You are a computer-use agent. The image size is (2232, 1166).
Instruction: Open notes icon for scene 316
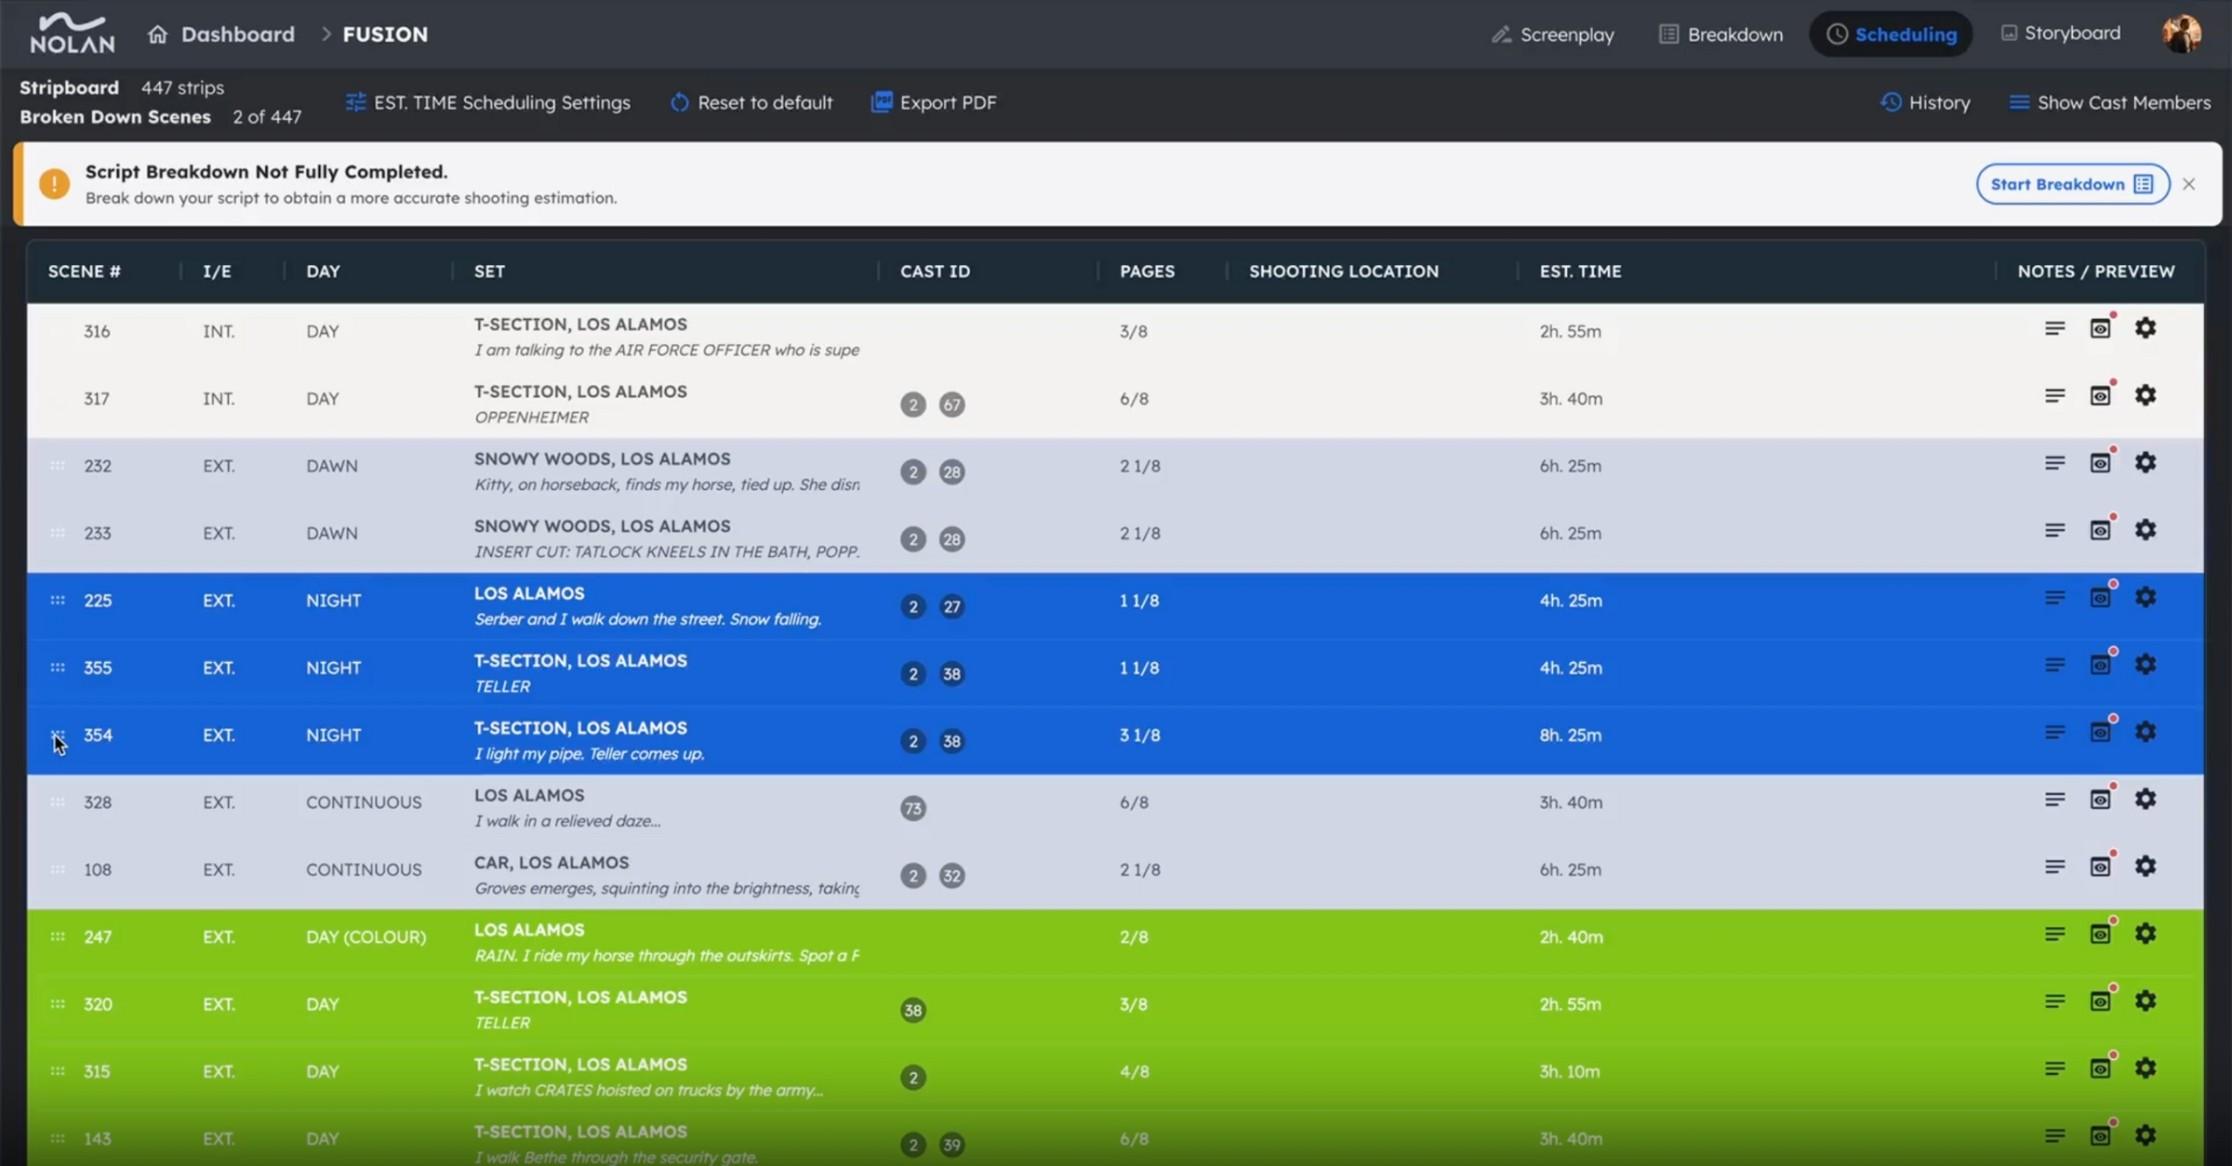(x=2054, y=329)
